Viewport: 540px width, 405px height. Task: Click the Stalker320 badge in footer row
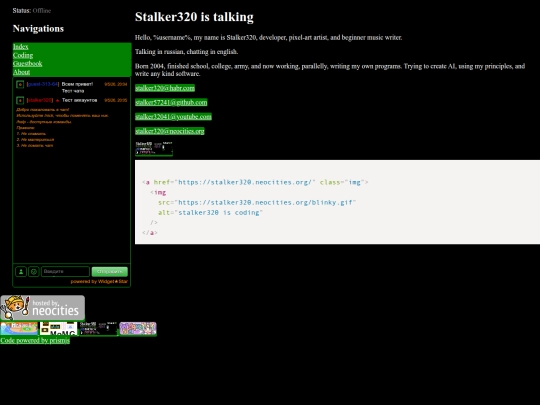(98, 329)
